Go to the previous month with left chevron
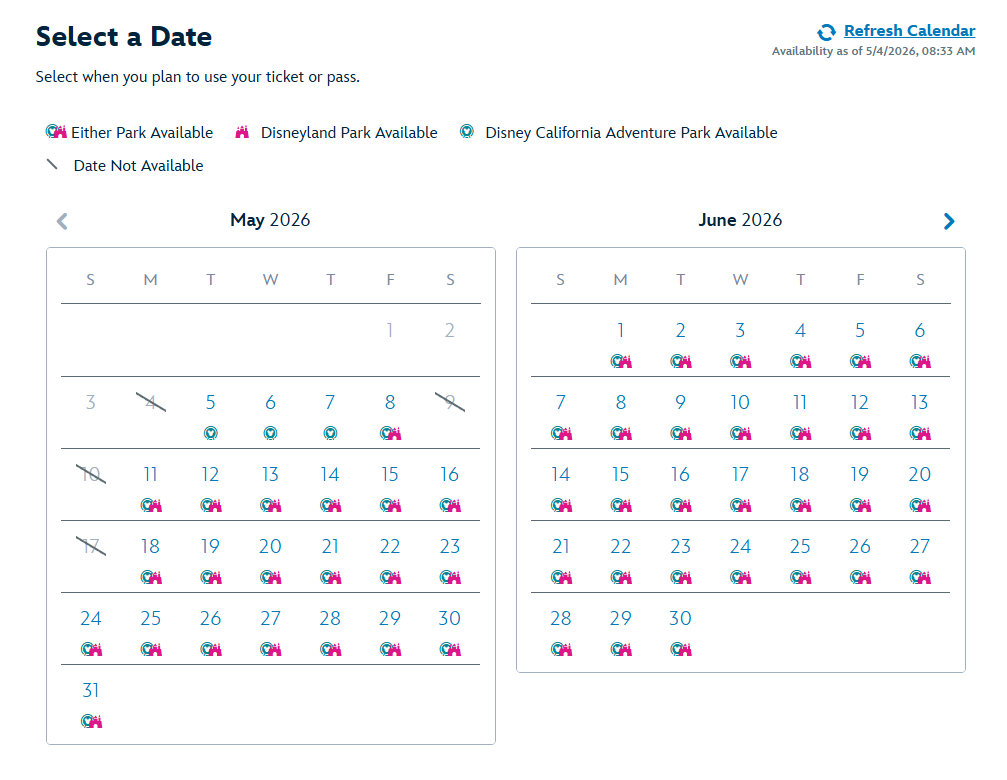1007x780 pixels. click(x=62, y=221)
